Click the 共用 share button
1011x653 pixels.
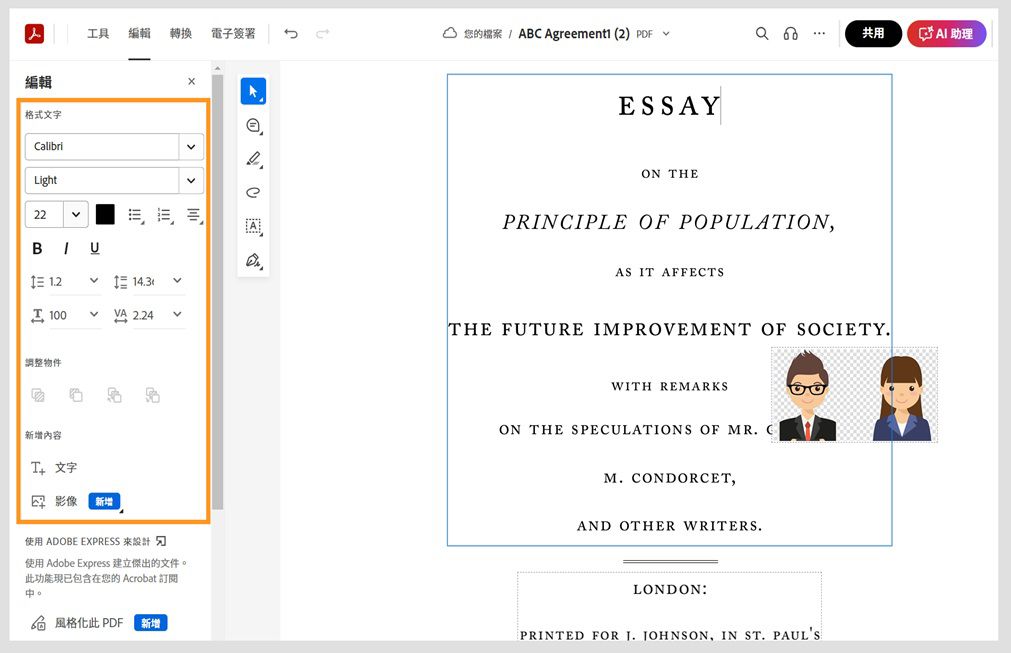pos(872,33)
